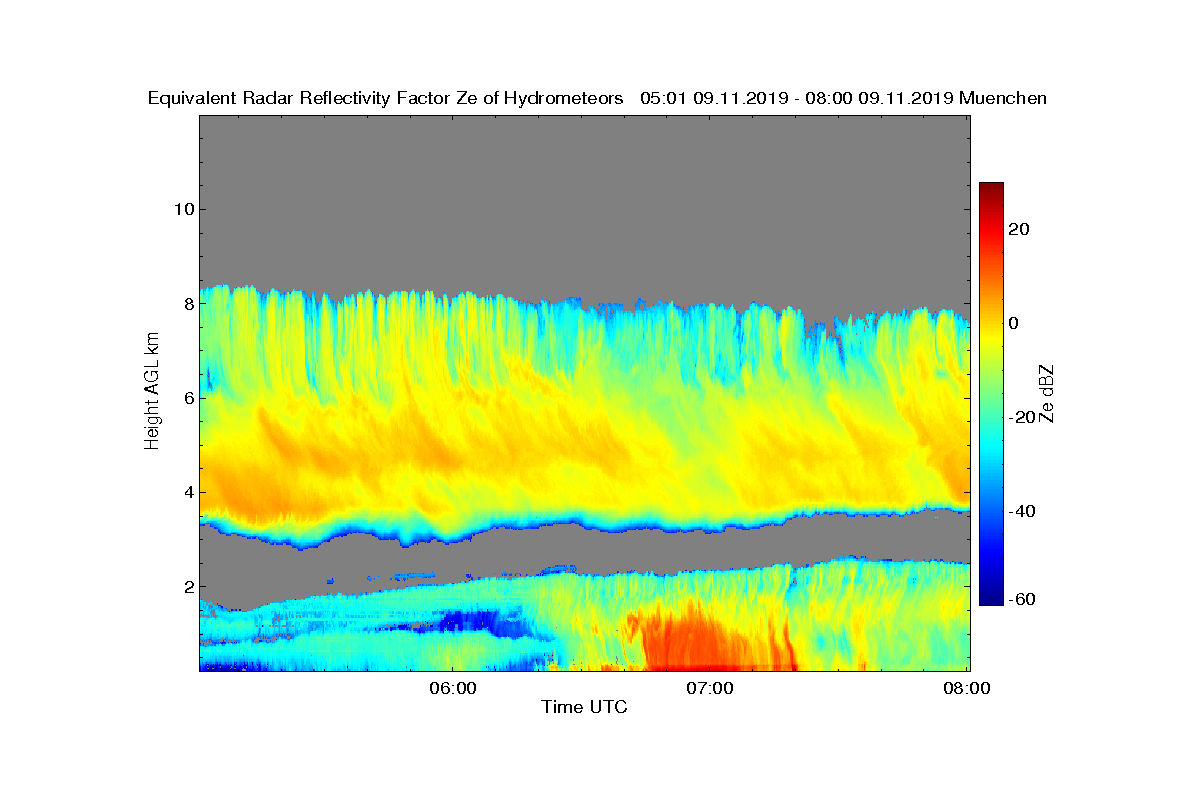The height and width of the screenshot is (800, 1200).
Task: Click the height tick label '2'
Action: pyautogui.click(x=187, y=586)
